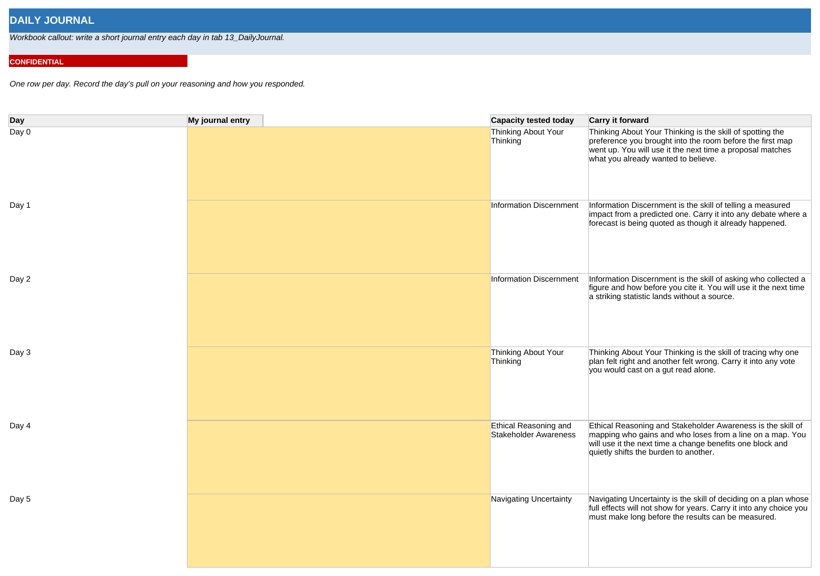
Task: Click the Day 5 row label
Action: point(20,499)
